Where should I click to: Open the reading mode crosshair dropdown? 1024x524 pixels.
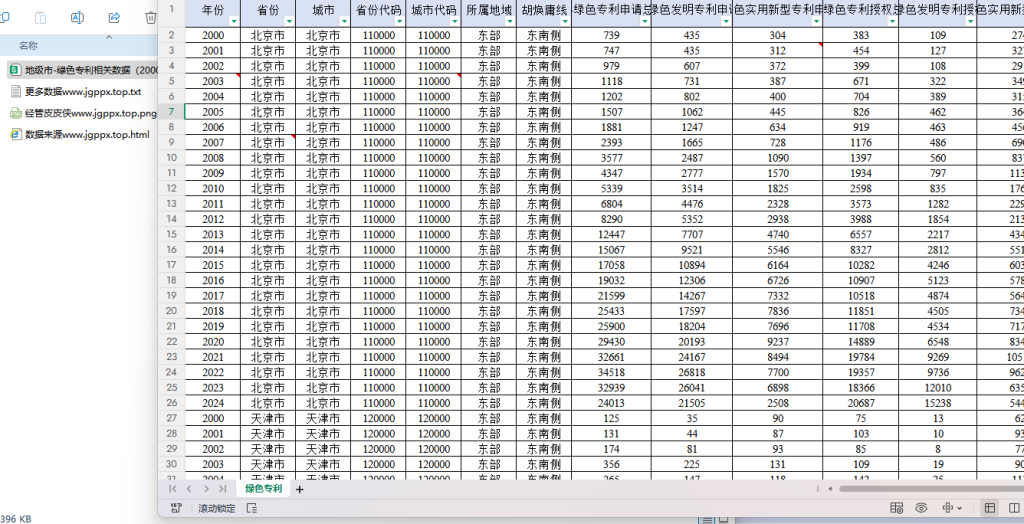pyautogui.click(x=952, y=508)
